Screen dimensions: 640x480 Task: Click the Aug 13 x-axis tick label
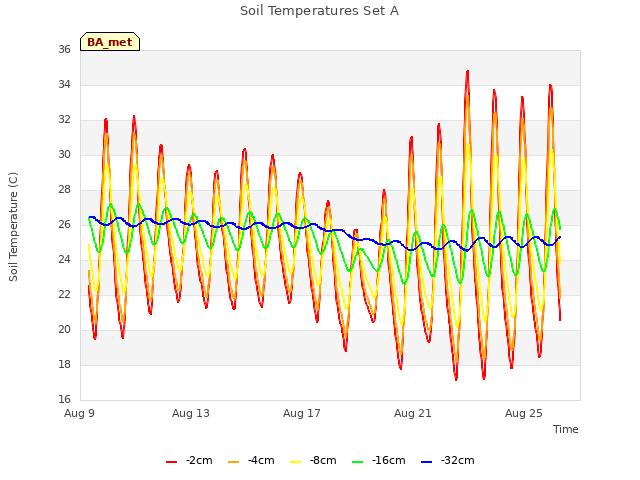(191, 413)
